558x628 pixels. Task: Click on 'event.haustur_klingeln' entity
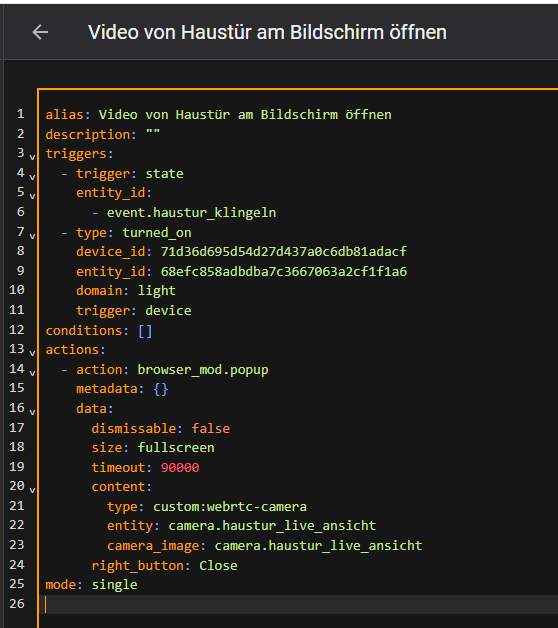(x=191, y=212)
